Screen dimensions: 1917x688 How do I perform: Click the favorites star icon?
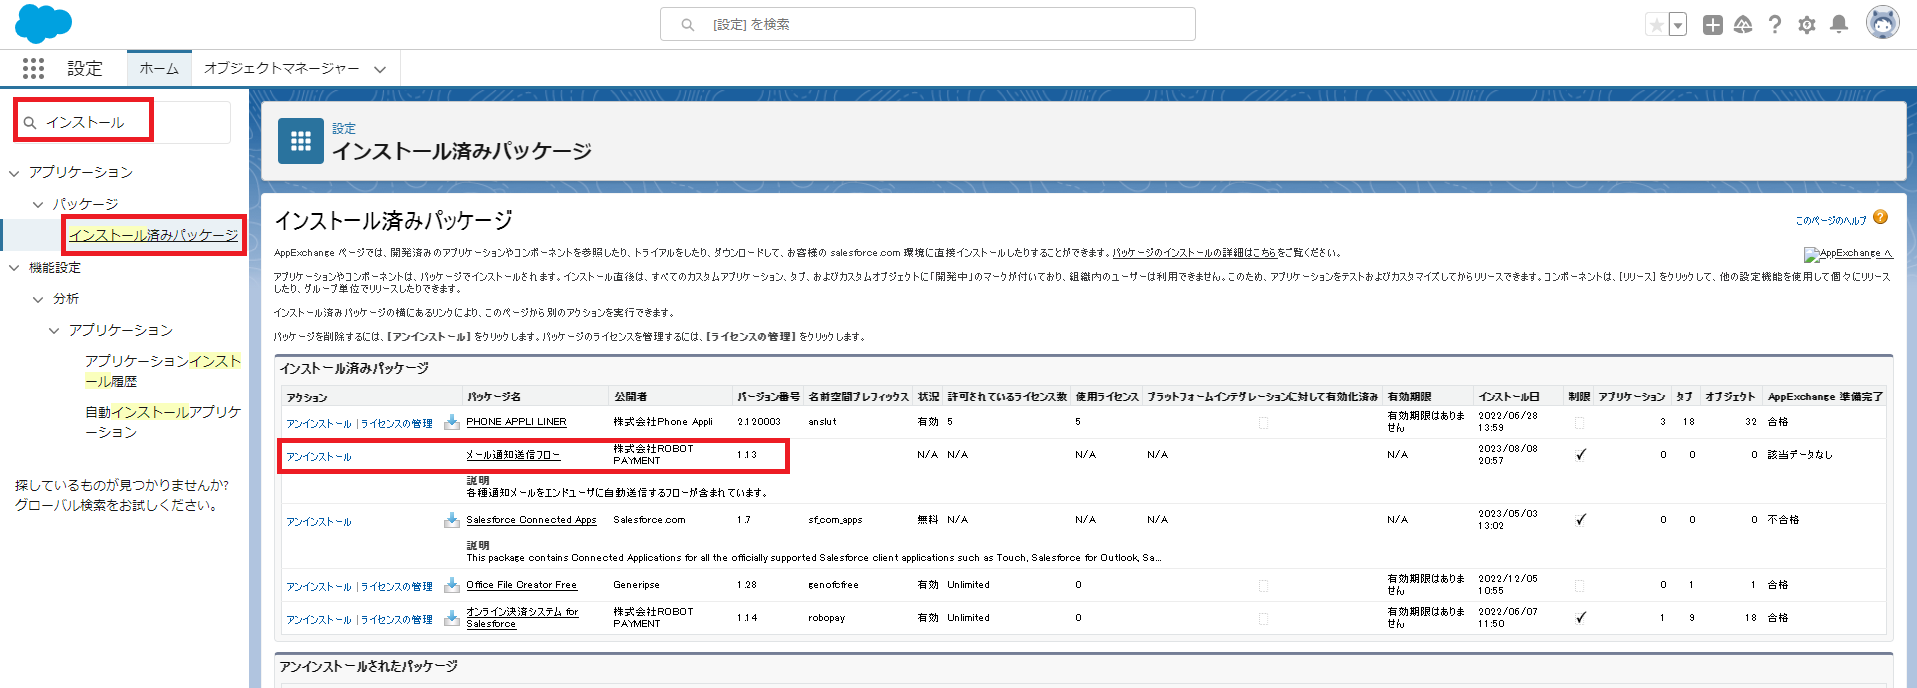[x=1657, y=25]
